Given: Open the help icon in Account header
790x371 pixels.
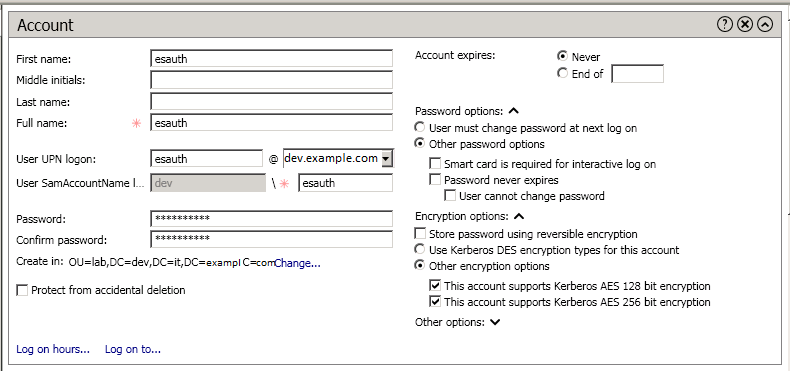Looking at the screenshot, I should tap(725, 24).
